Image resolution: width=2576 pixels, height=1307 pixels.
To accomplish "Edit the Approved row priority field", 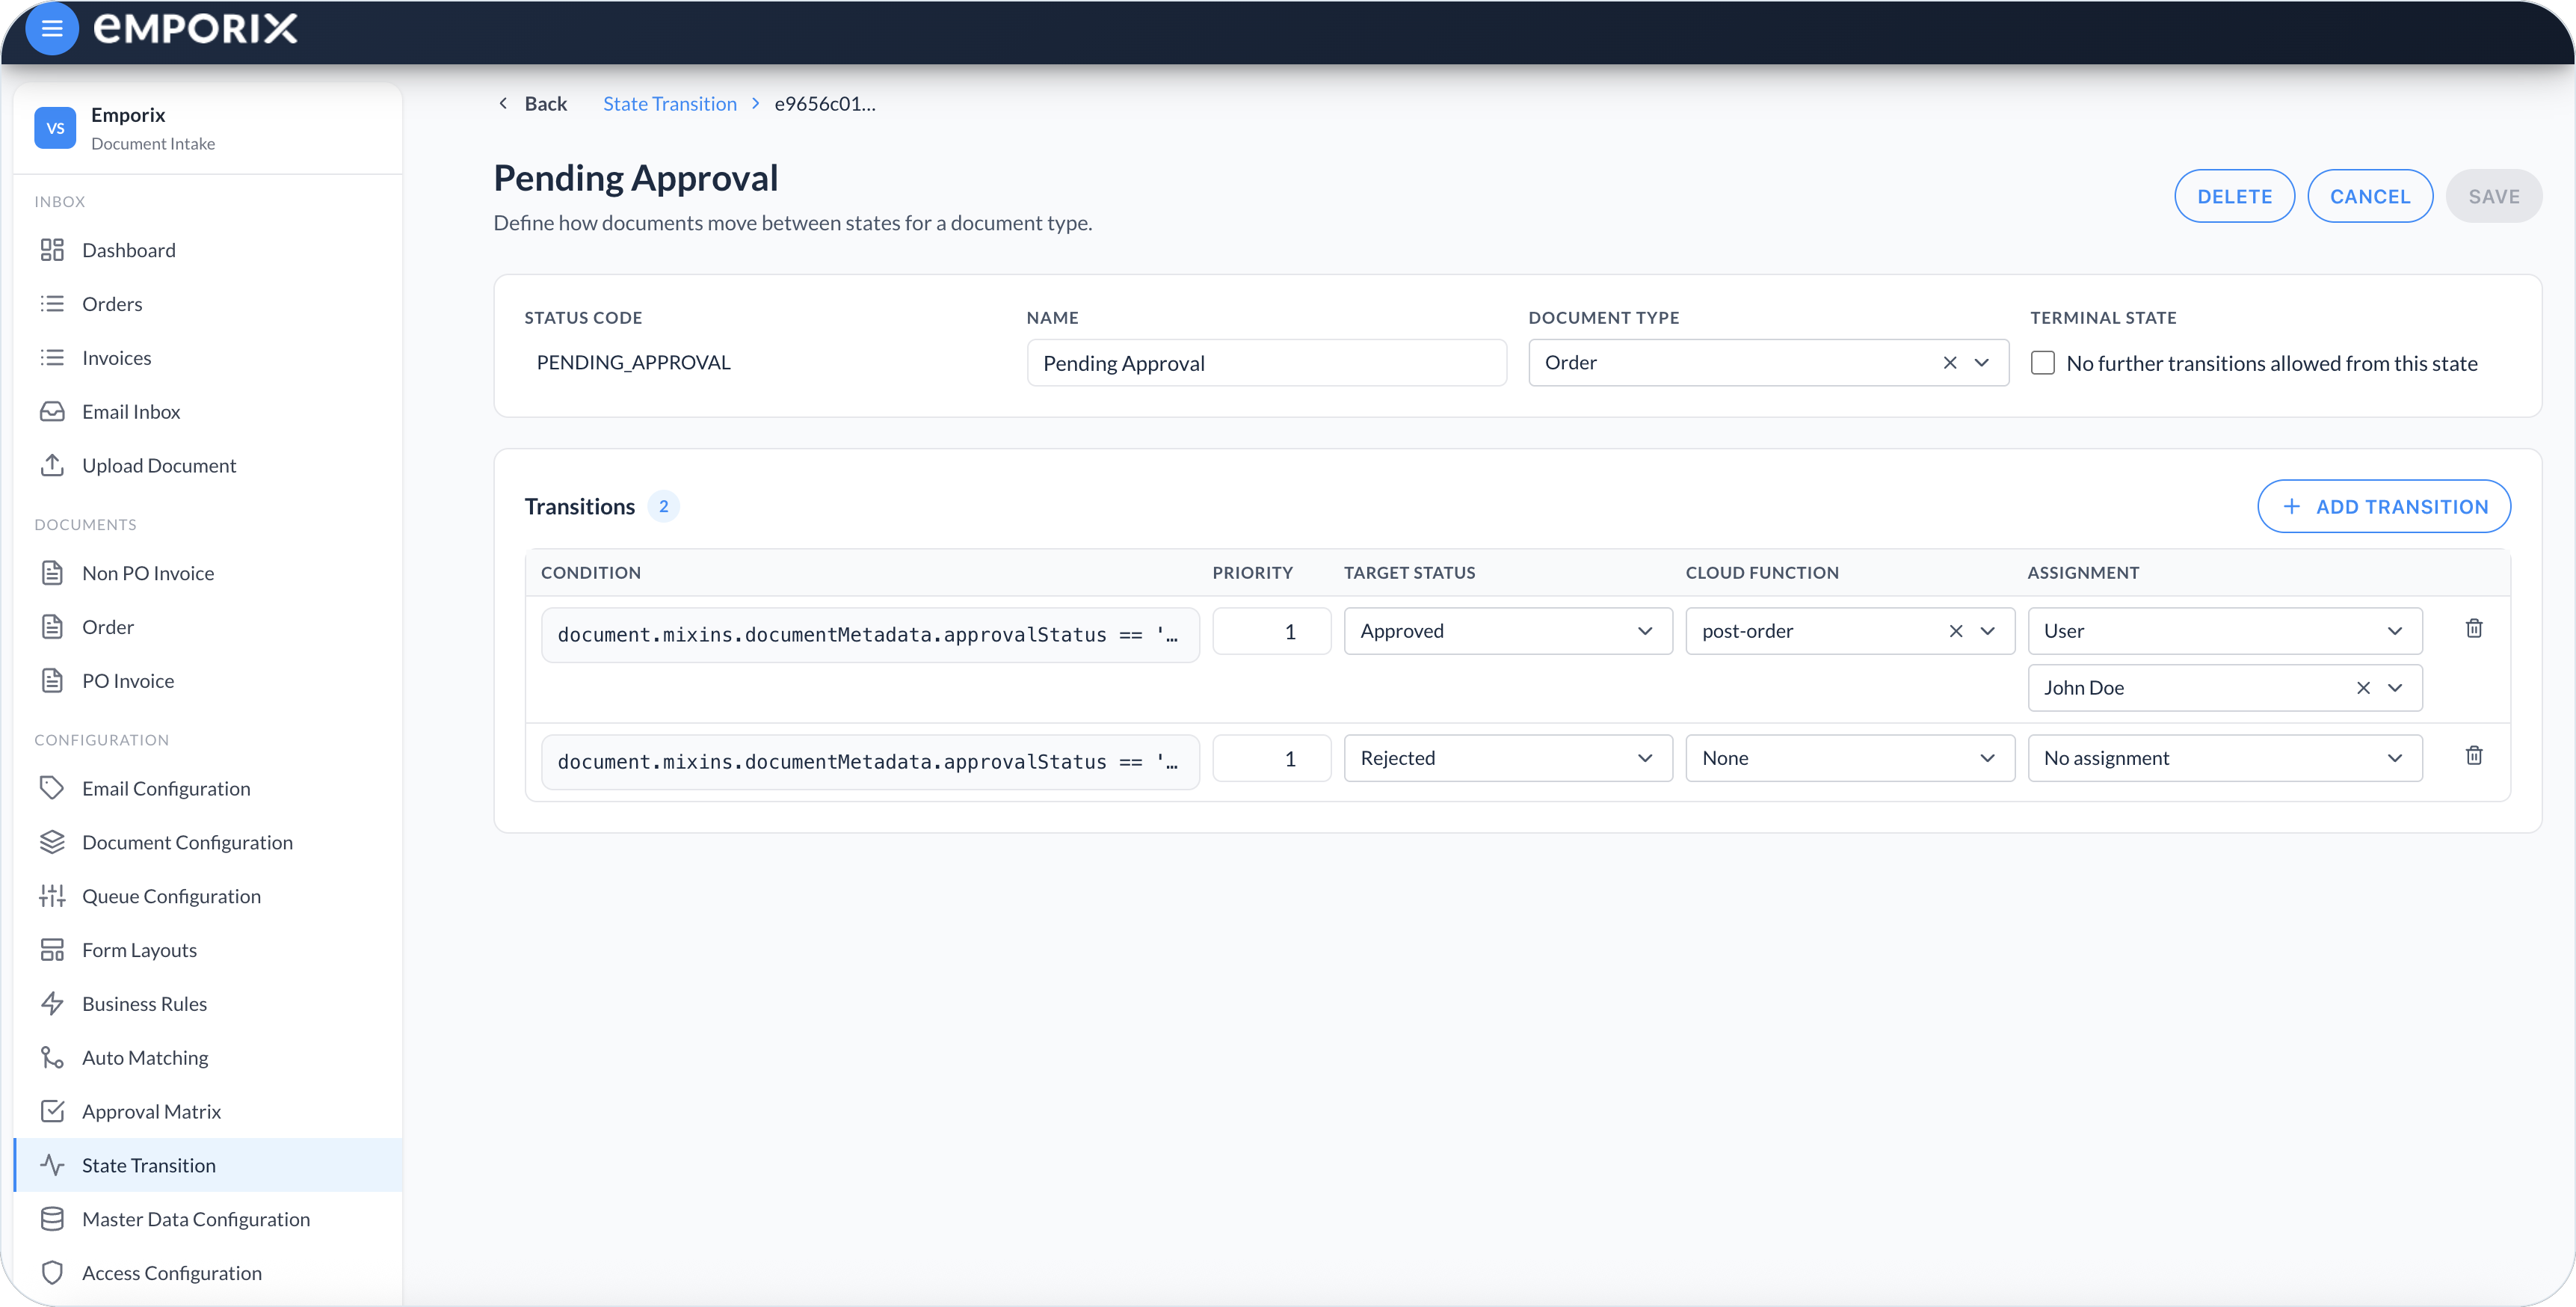I will click(x=1271, y=631).
